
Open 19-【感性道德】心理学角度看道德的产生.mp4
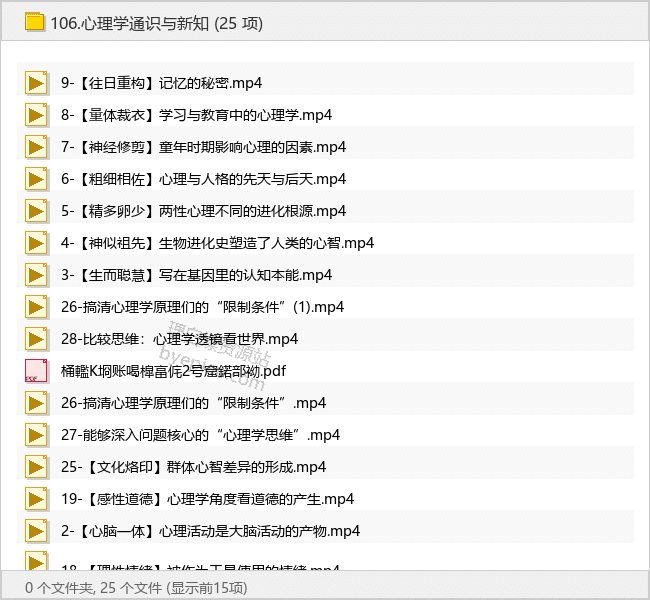tap(208, 499)
